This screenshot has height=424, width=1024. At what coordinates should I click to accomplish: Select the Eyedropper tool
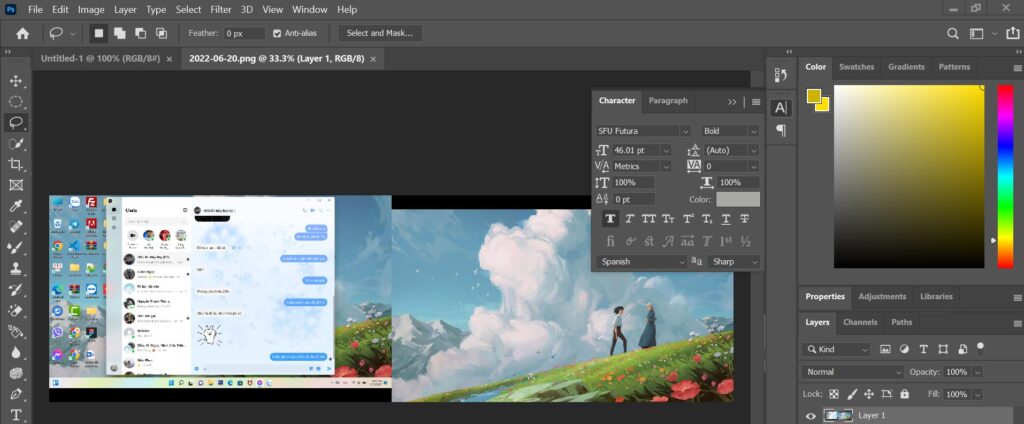[16, 206]
